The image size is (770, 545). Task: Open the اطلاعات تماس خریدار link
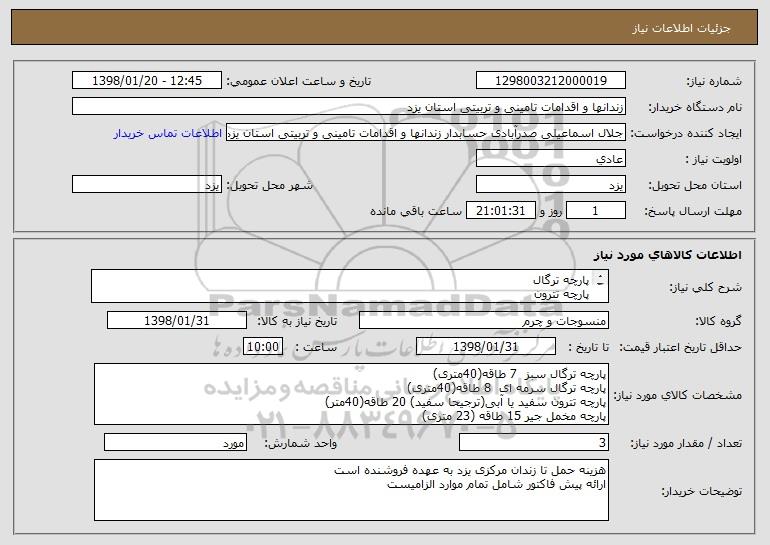(167, 134)
